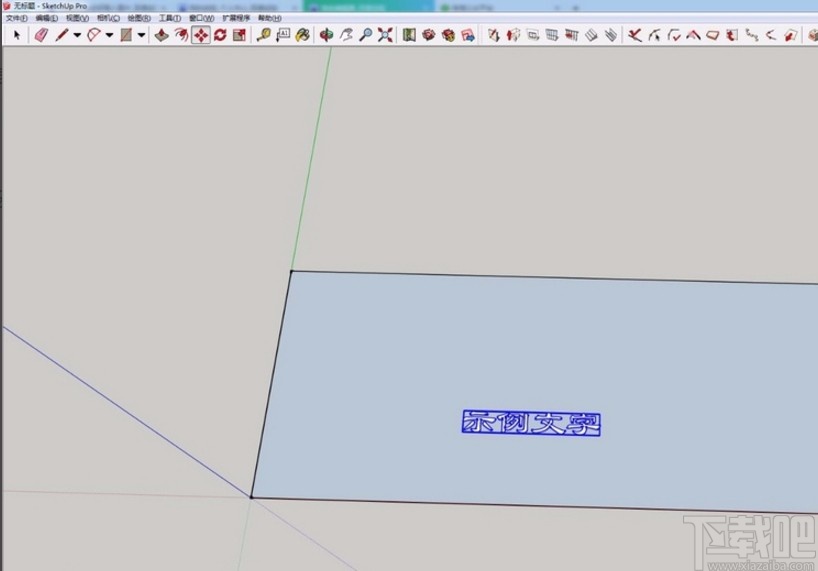The width and height of the screenshot is (818, 571).
Task: Open the green book toolbar icon
Action: (x=409, y=35)
